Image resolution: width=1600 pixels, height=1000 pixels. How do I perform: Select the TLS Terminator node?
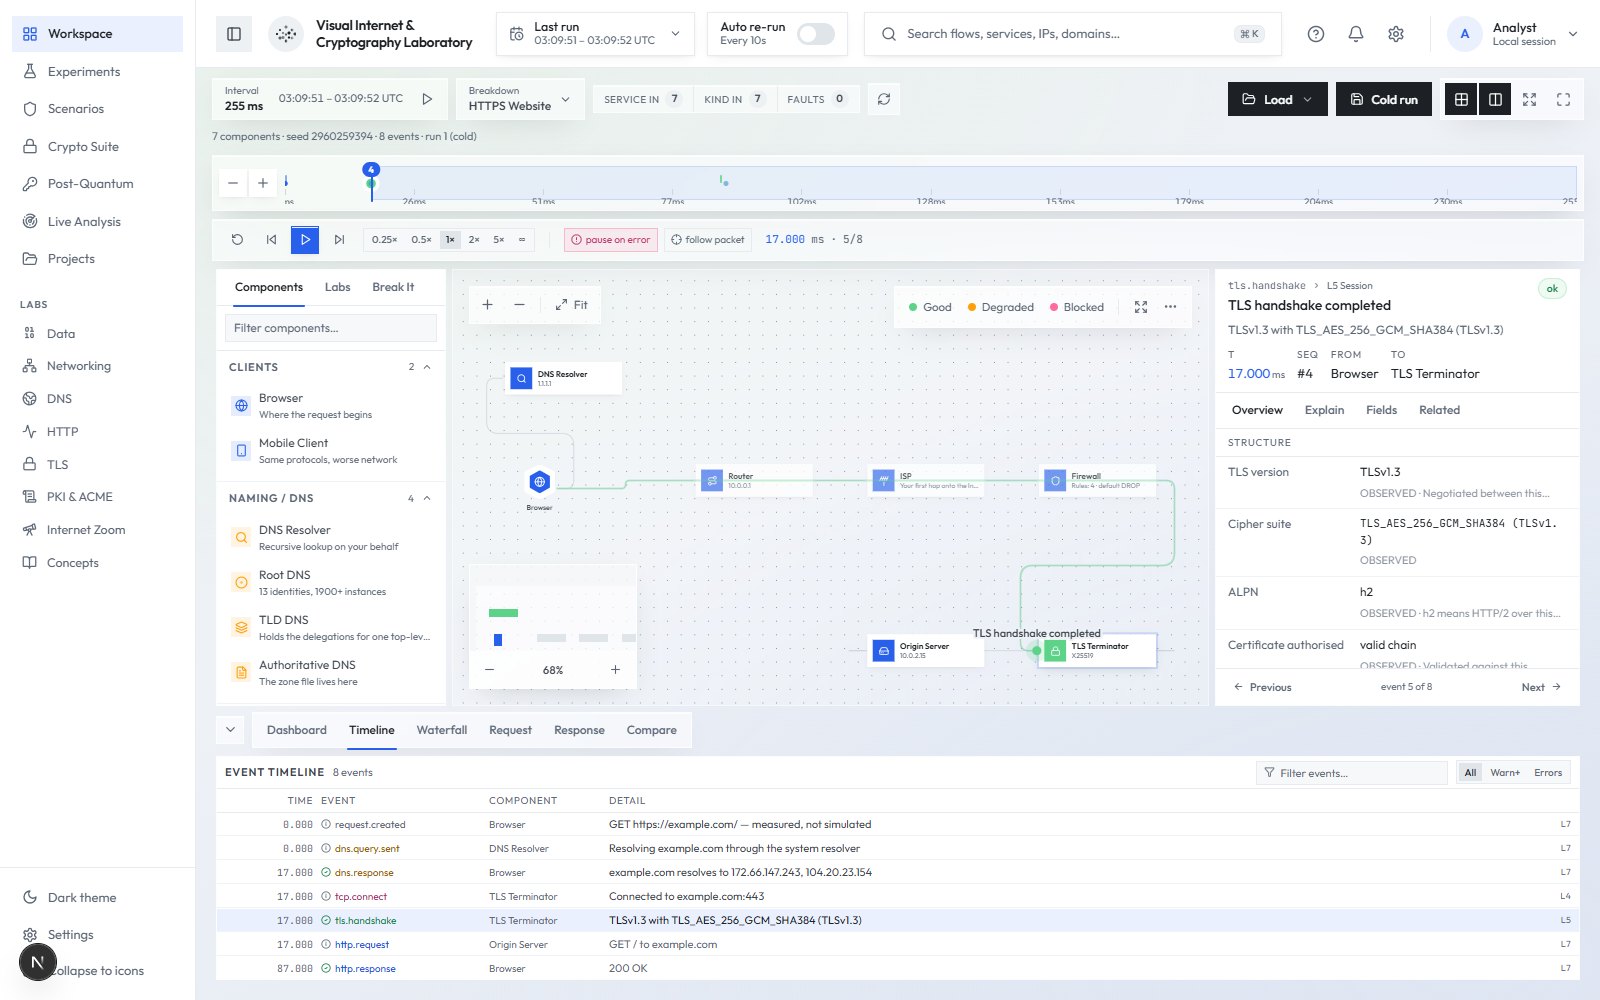(x=1098, y=651)
